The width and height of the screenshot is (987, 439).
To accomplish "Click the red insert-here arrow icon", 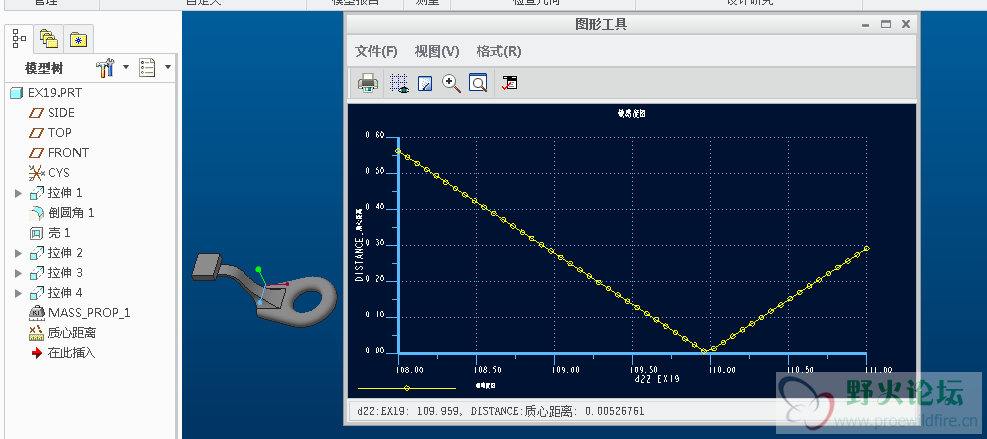I will 37,353.
